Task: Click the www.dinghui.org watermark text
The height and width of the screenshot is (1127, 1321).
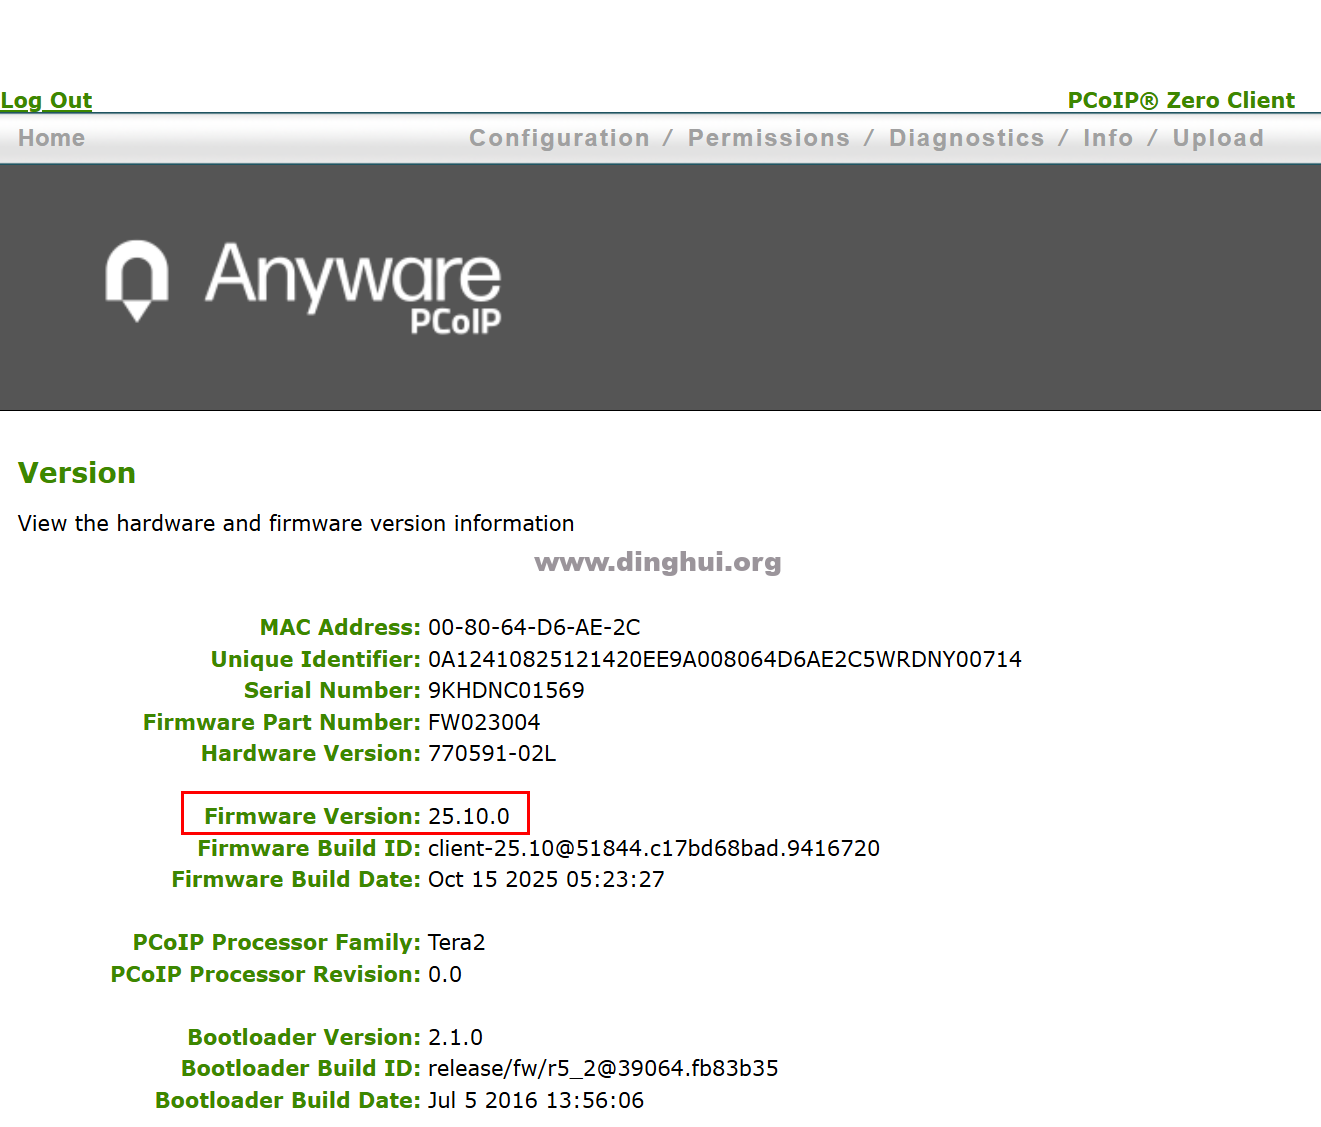Action: [x=658, y=562]
